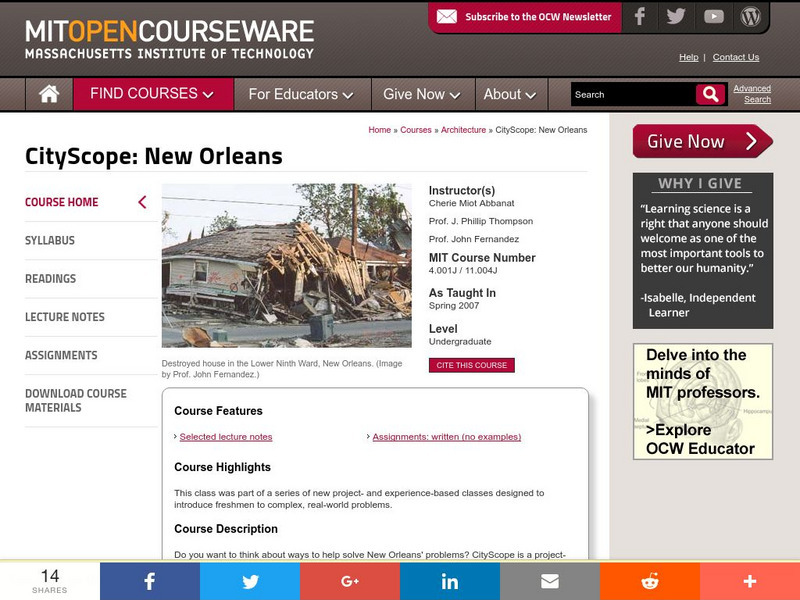Image resolution: width=800 pixels, height=600 pixels.
Task: Click the MIT OpenCourseWare logo
Action: click(169, 39)
